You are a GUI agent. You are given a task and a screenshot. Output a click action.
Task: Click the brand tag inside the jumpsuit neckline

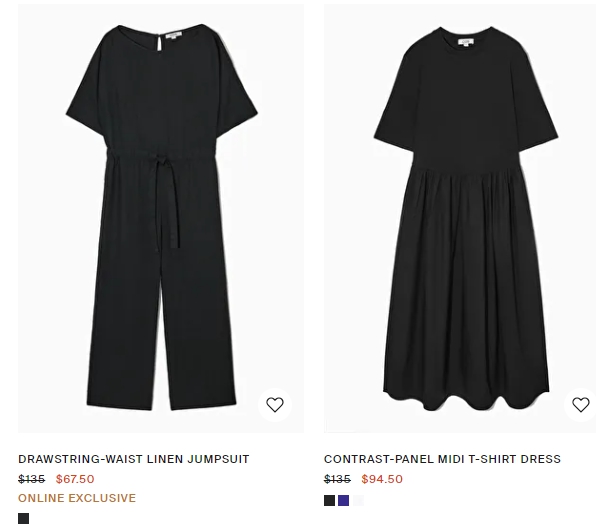point(174,35)
